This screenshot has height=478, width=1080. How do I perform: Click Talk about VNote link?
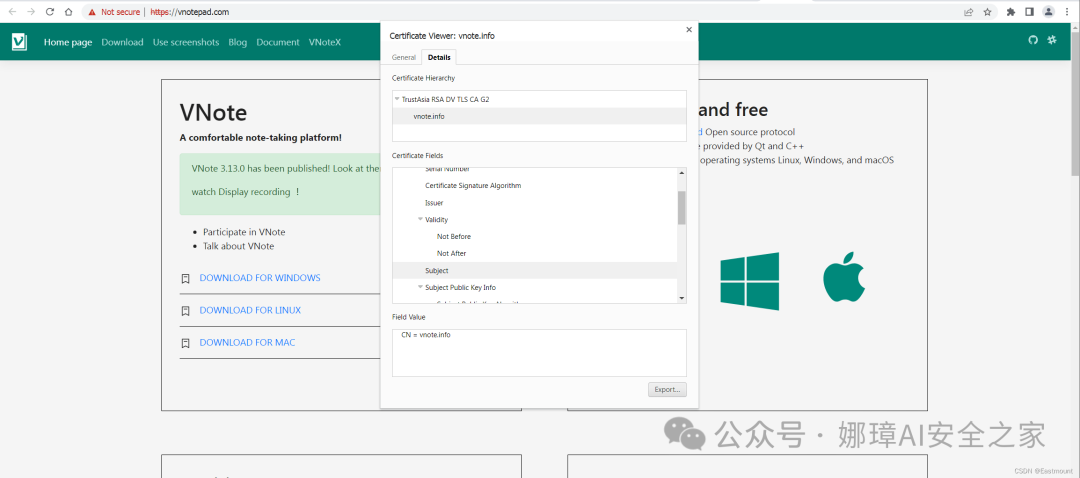238,246
